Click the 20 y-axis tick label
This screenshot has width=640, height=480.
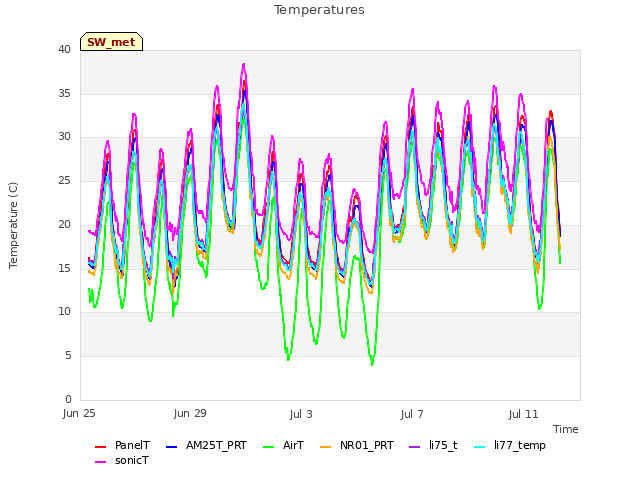tap(64, 224)
